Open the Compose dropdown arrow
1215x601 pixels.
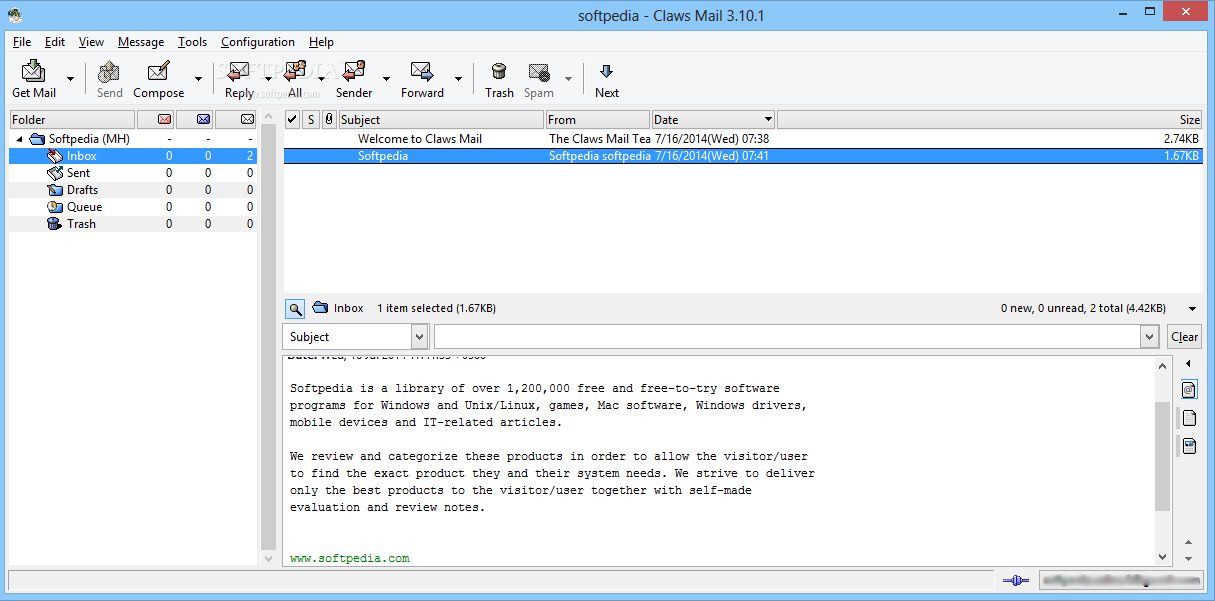tap(198, 79)
